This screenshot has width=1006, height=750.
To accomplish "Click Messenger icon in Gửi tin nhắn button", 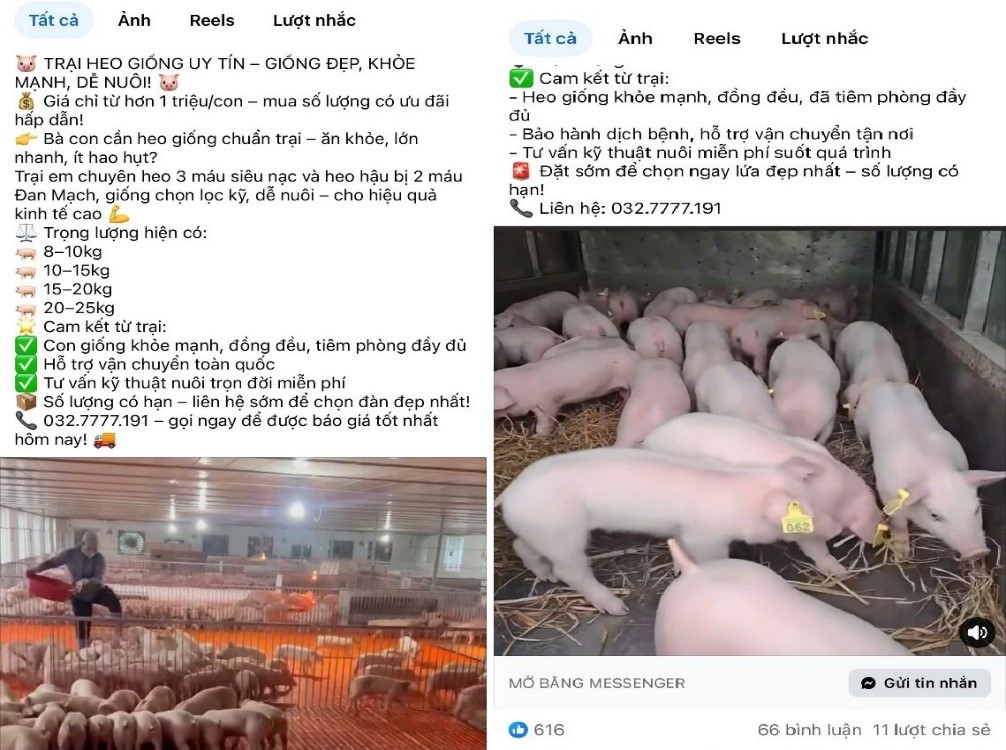I will (x=869, y=683).
